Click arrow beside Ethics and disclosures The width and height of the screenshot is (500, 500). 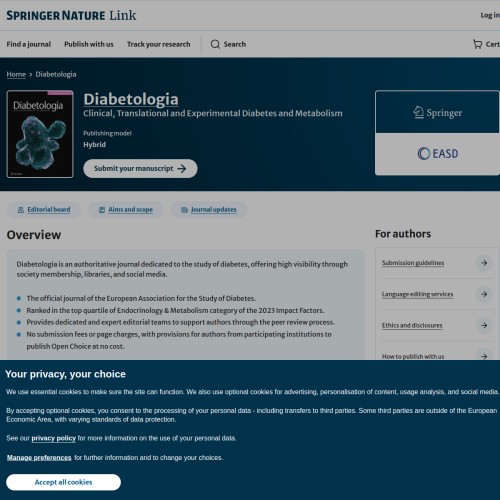484,325
